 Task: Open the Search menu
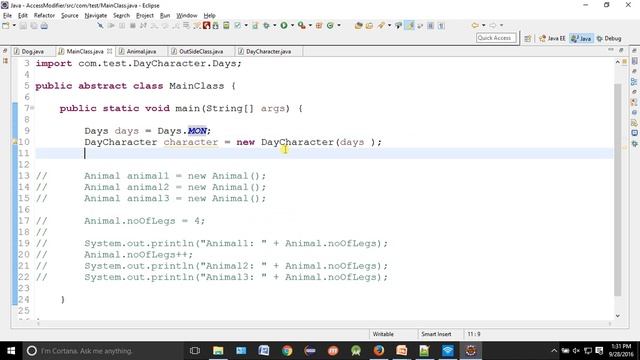tap(121, 16)
